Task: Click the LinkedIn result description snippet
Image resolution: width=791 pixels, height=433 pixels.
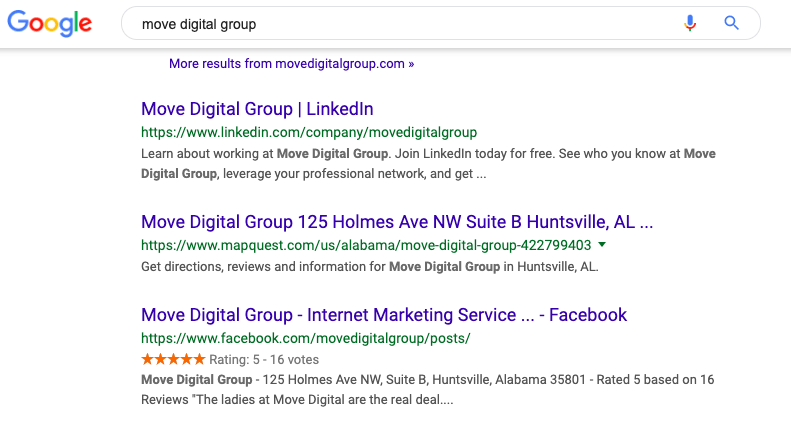Action: 428,164
